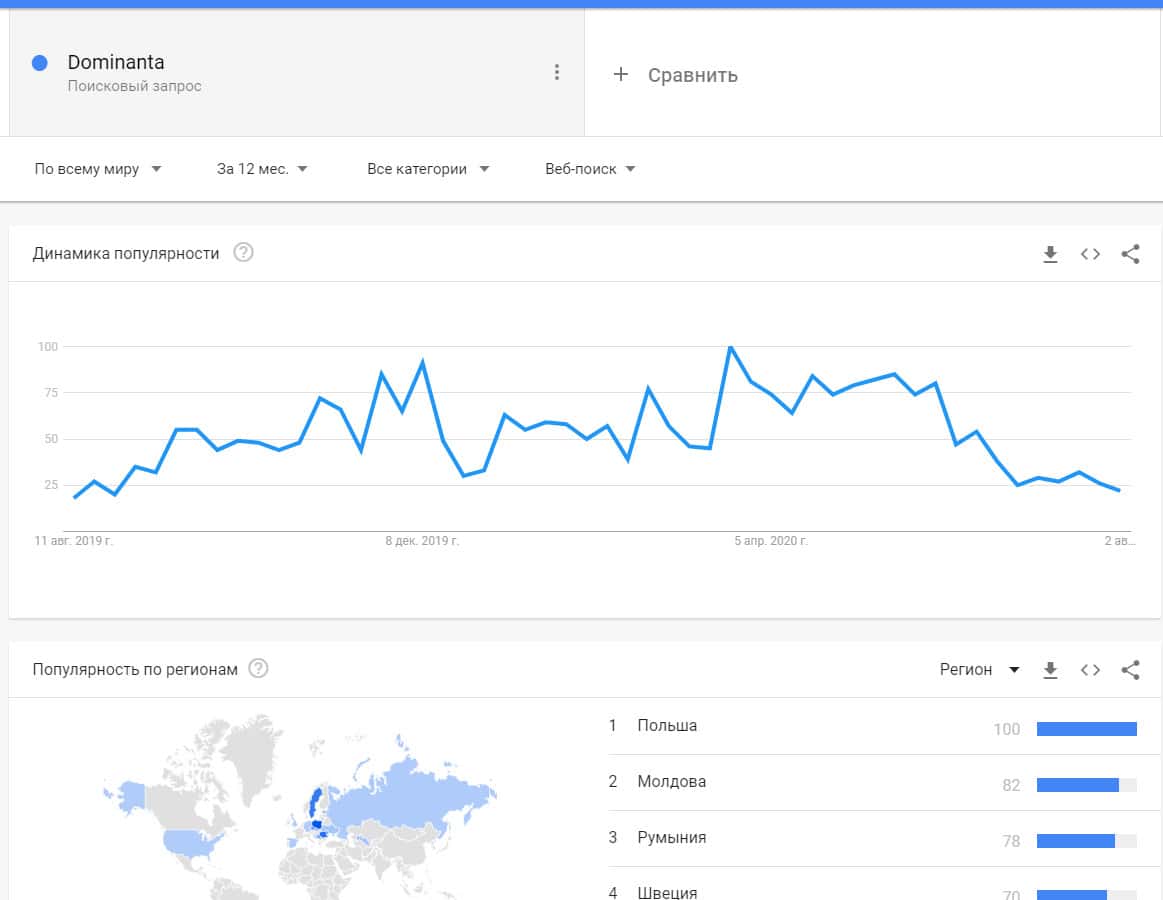This screenshot has height=900, width=1163.
Task: Expand the Веб-поиск search type dropdown
Action: pyautogui.click(x=590, y=169)
